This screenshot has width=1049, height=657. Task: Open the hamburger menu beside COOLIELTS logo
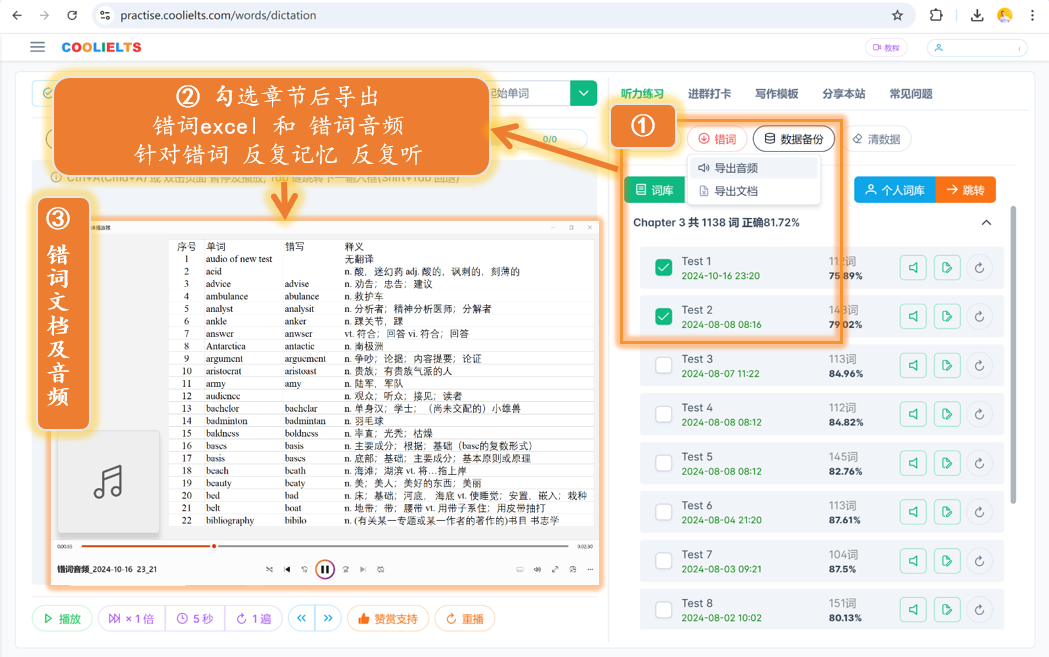point(37,47)
